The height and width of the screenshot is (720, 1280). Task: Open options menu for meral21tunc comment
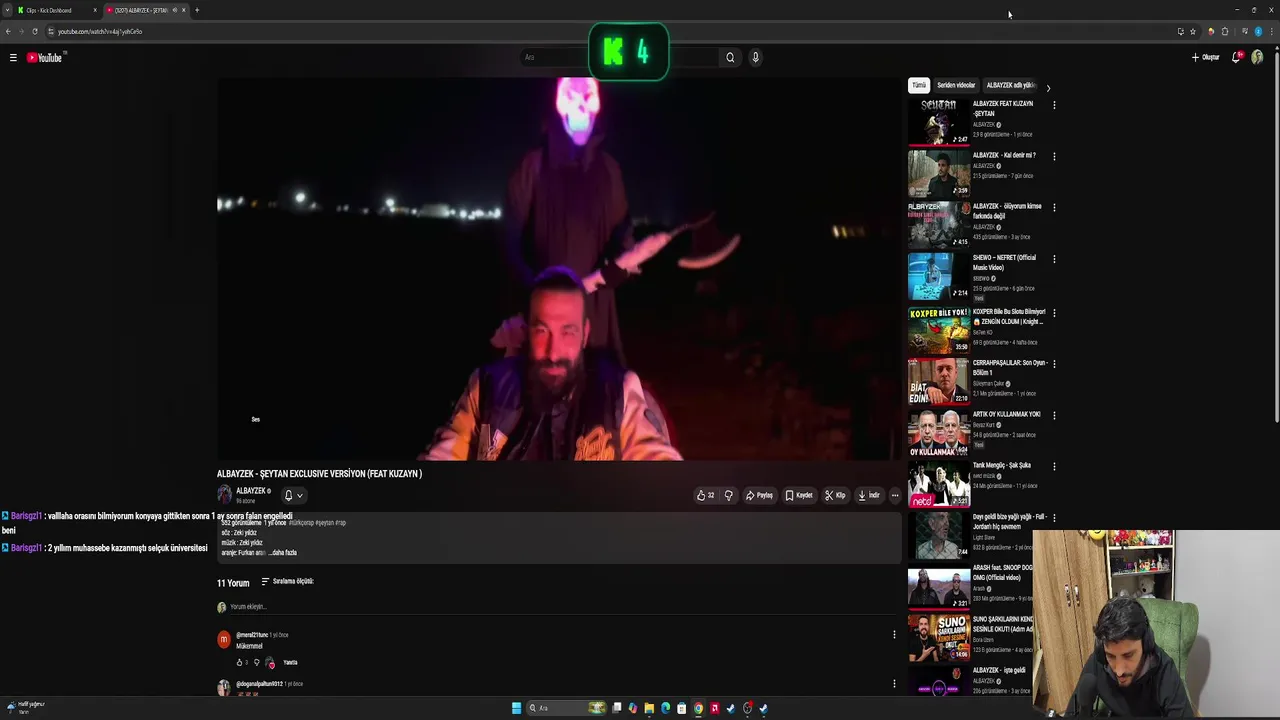click(894, 635)
